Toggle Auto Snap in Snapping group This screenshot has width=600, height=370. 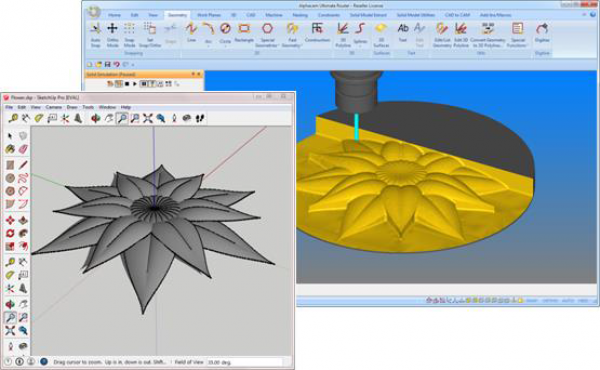point(95,35)
